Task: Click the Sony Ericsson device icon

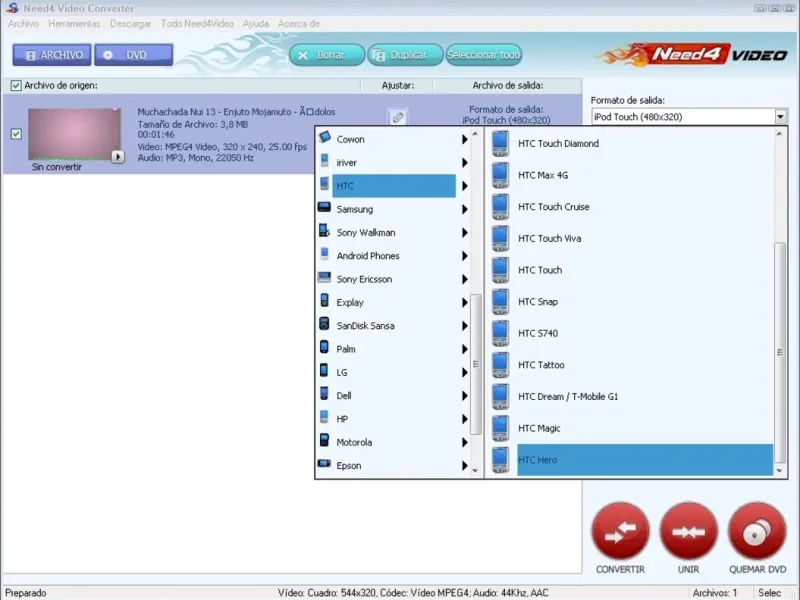Action: (x=324, y=278)
